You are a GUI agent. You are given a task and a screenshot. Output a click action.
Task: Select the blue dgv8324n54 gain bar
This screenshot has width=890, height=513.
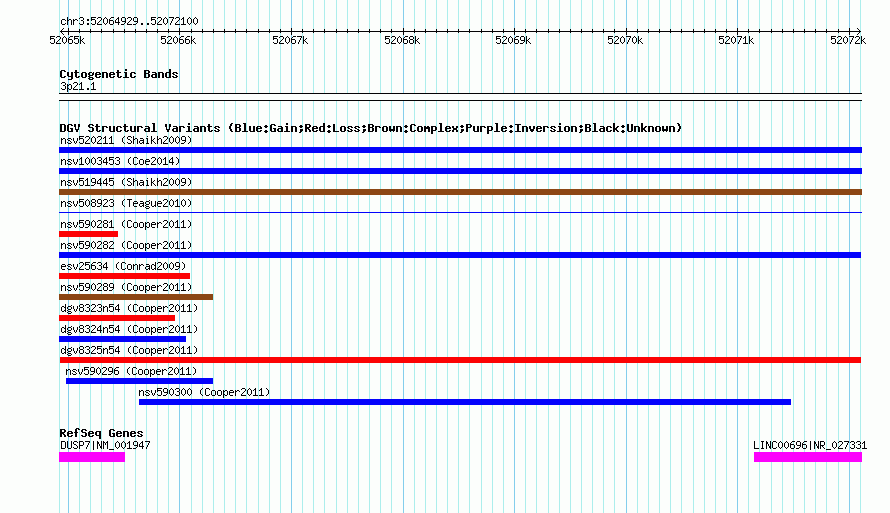pyautogui.click(x=123, y=339)
